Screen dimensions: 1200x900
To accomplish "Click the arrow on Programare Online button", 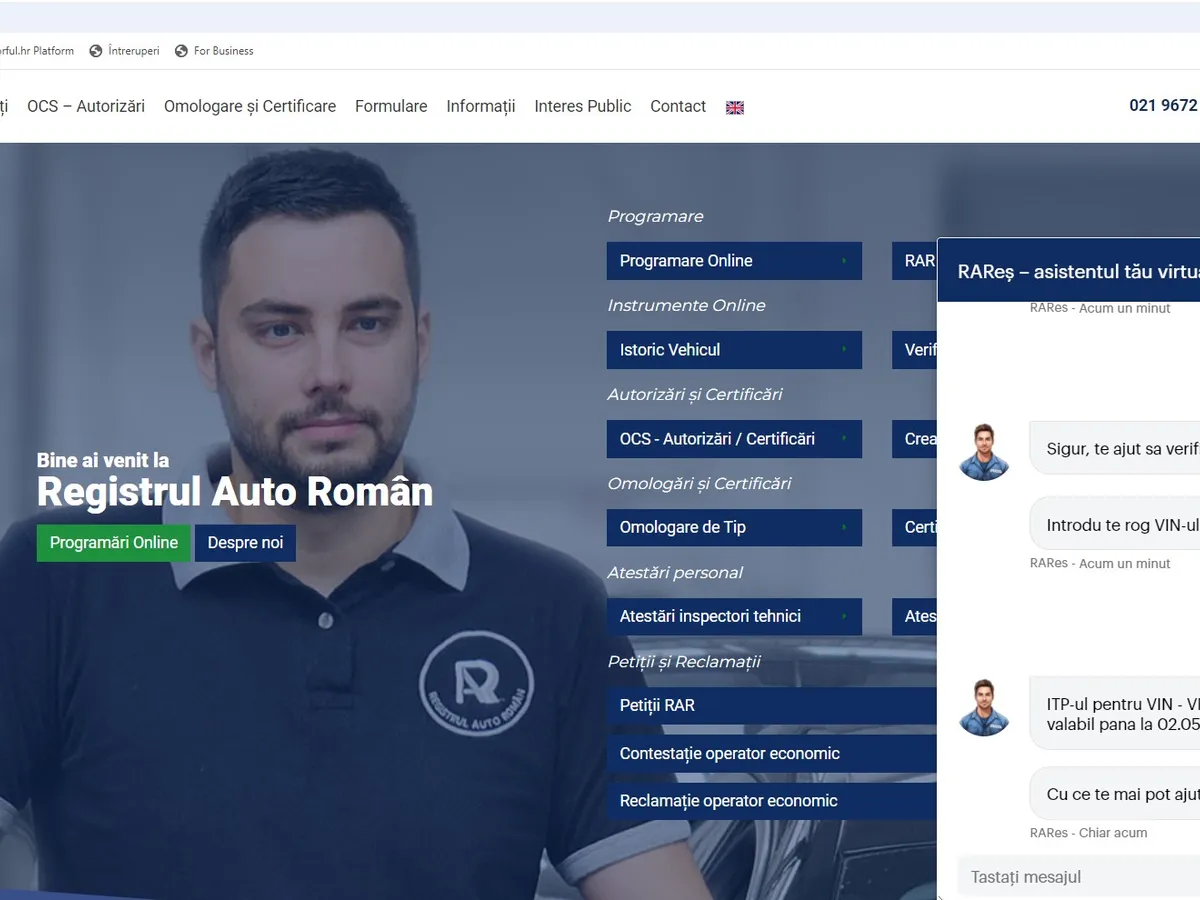I will [x=844, y=261].
